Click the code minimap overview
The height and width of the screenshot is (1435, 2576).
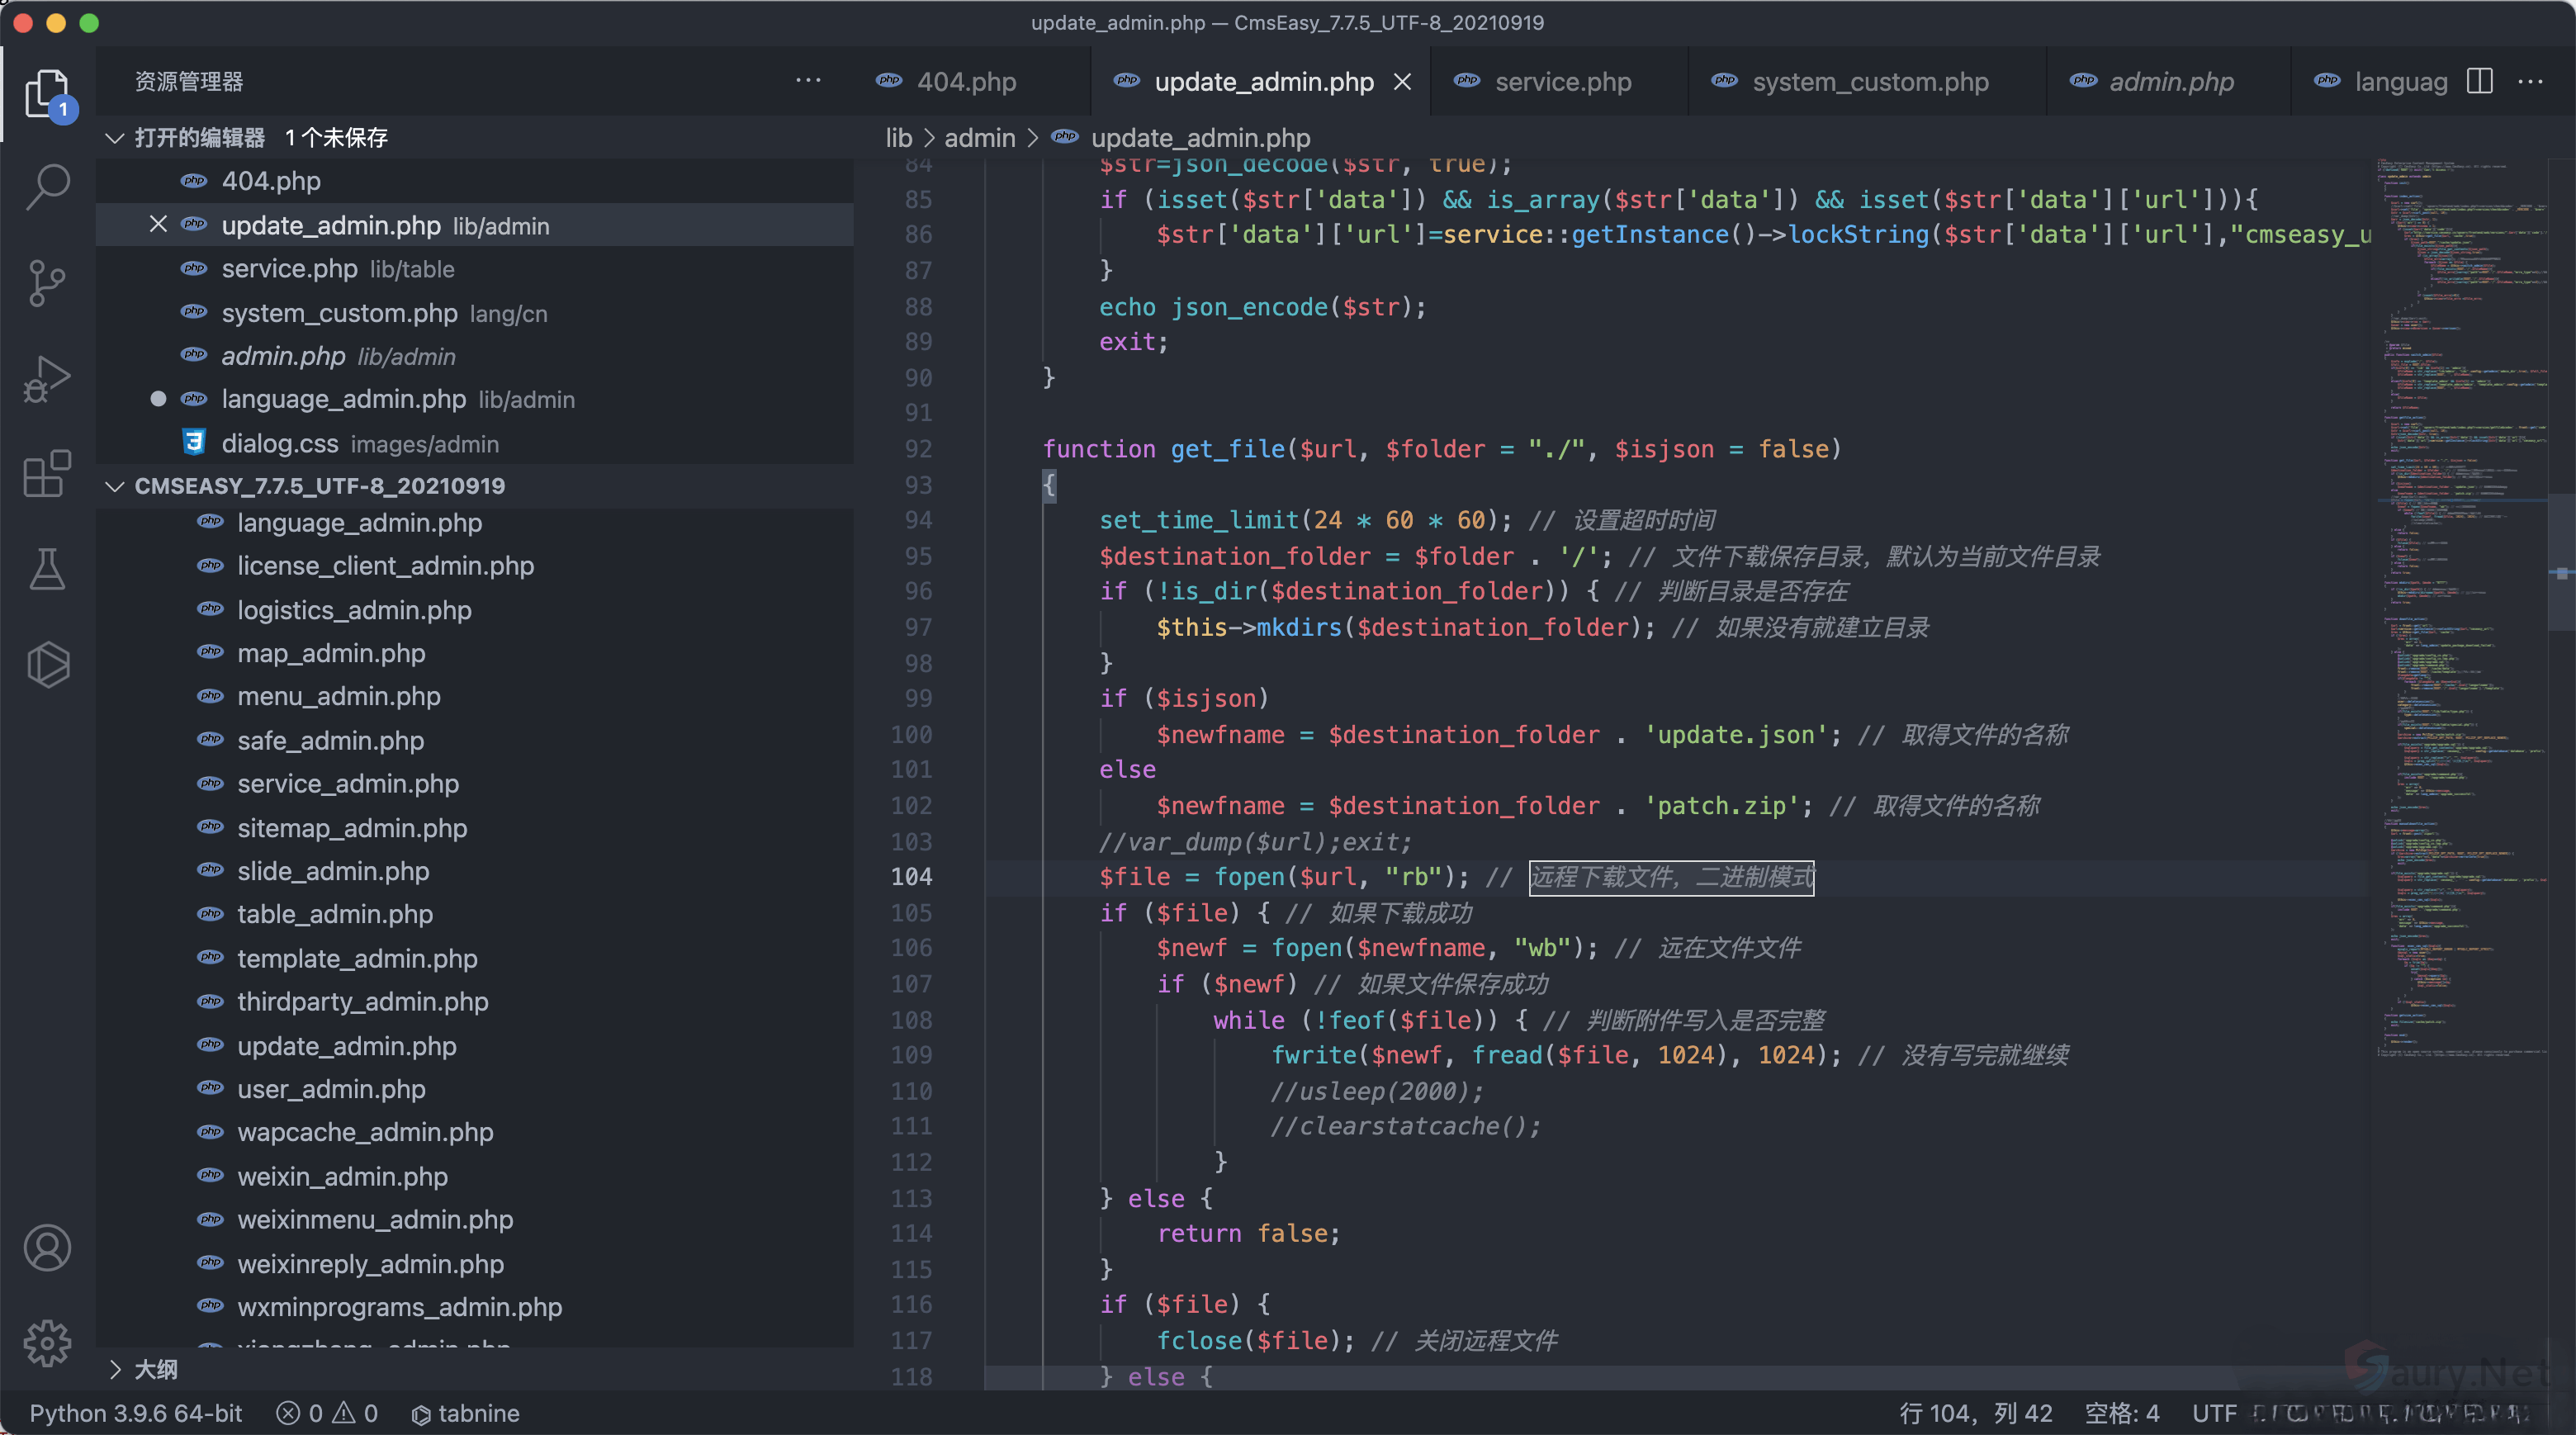pyautogui.click(x=2460, y=600)
